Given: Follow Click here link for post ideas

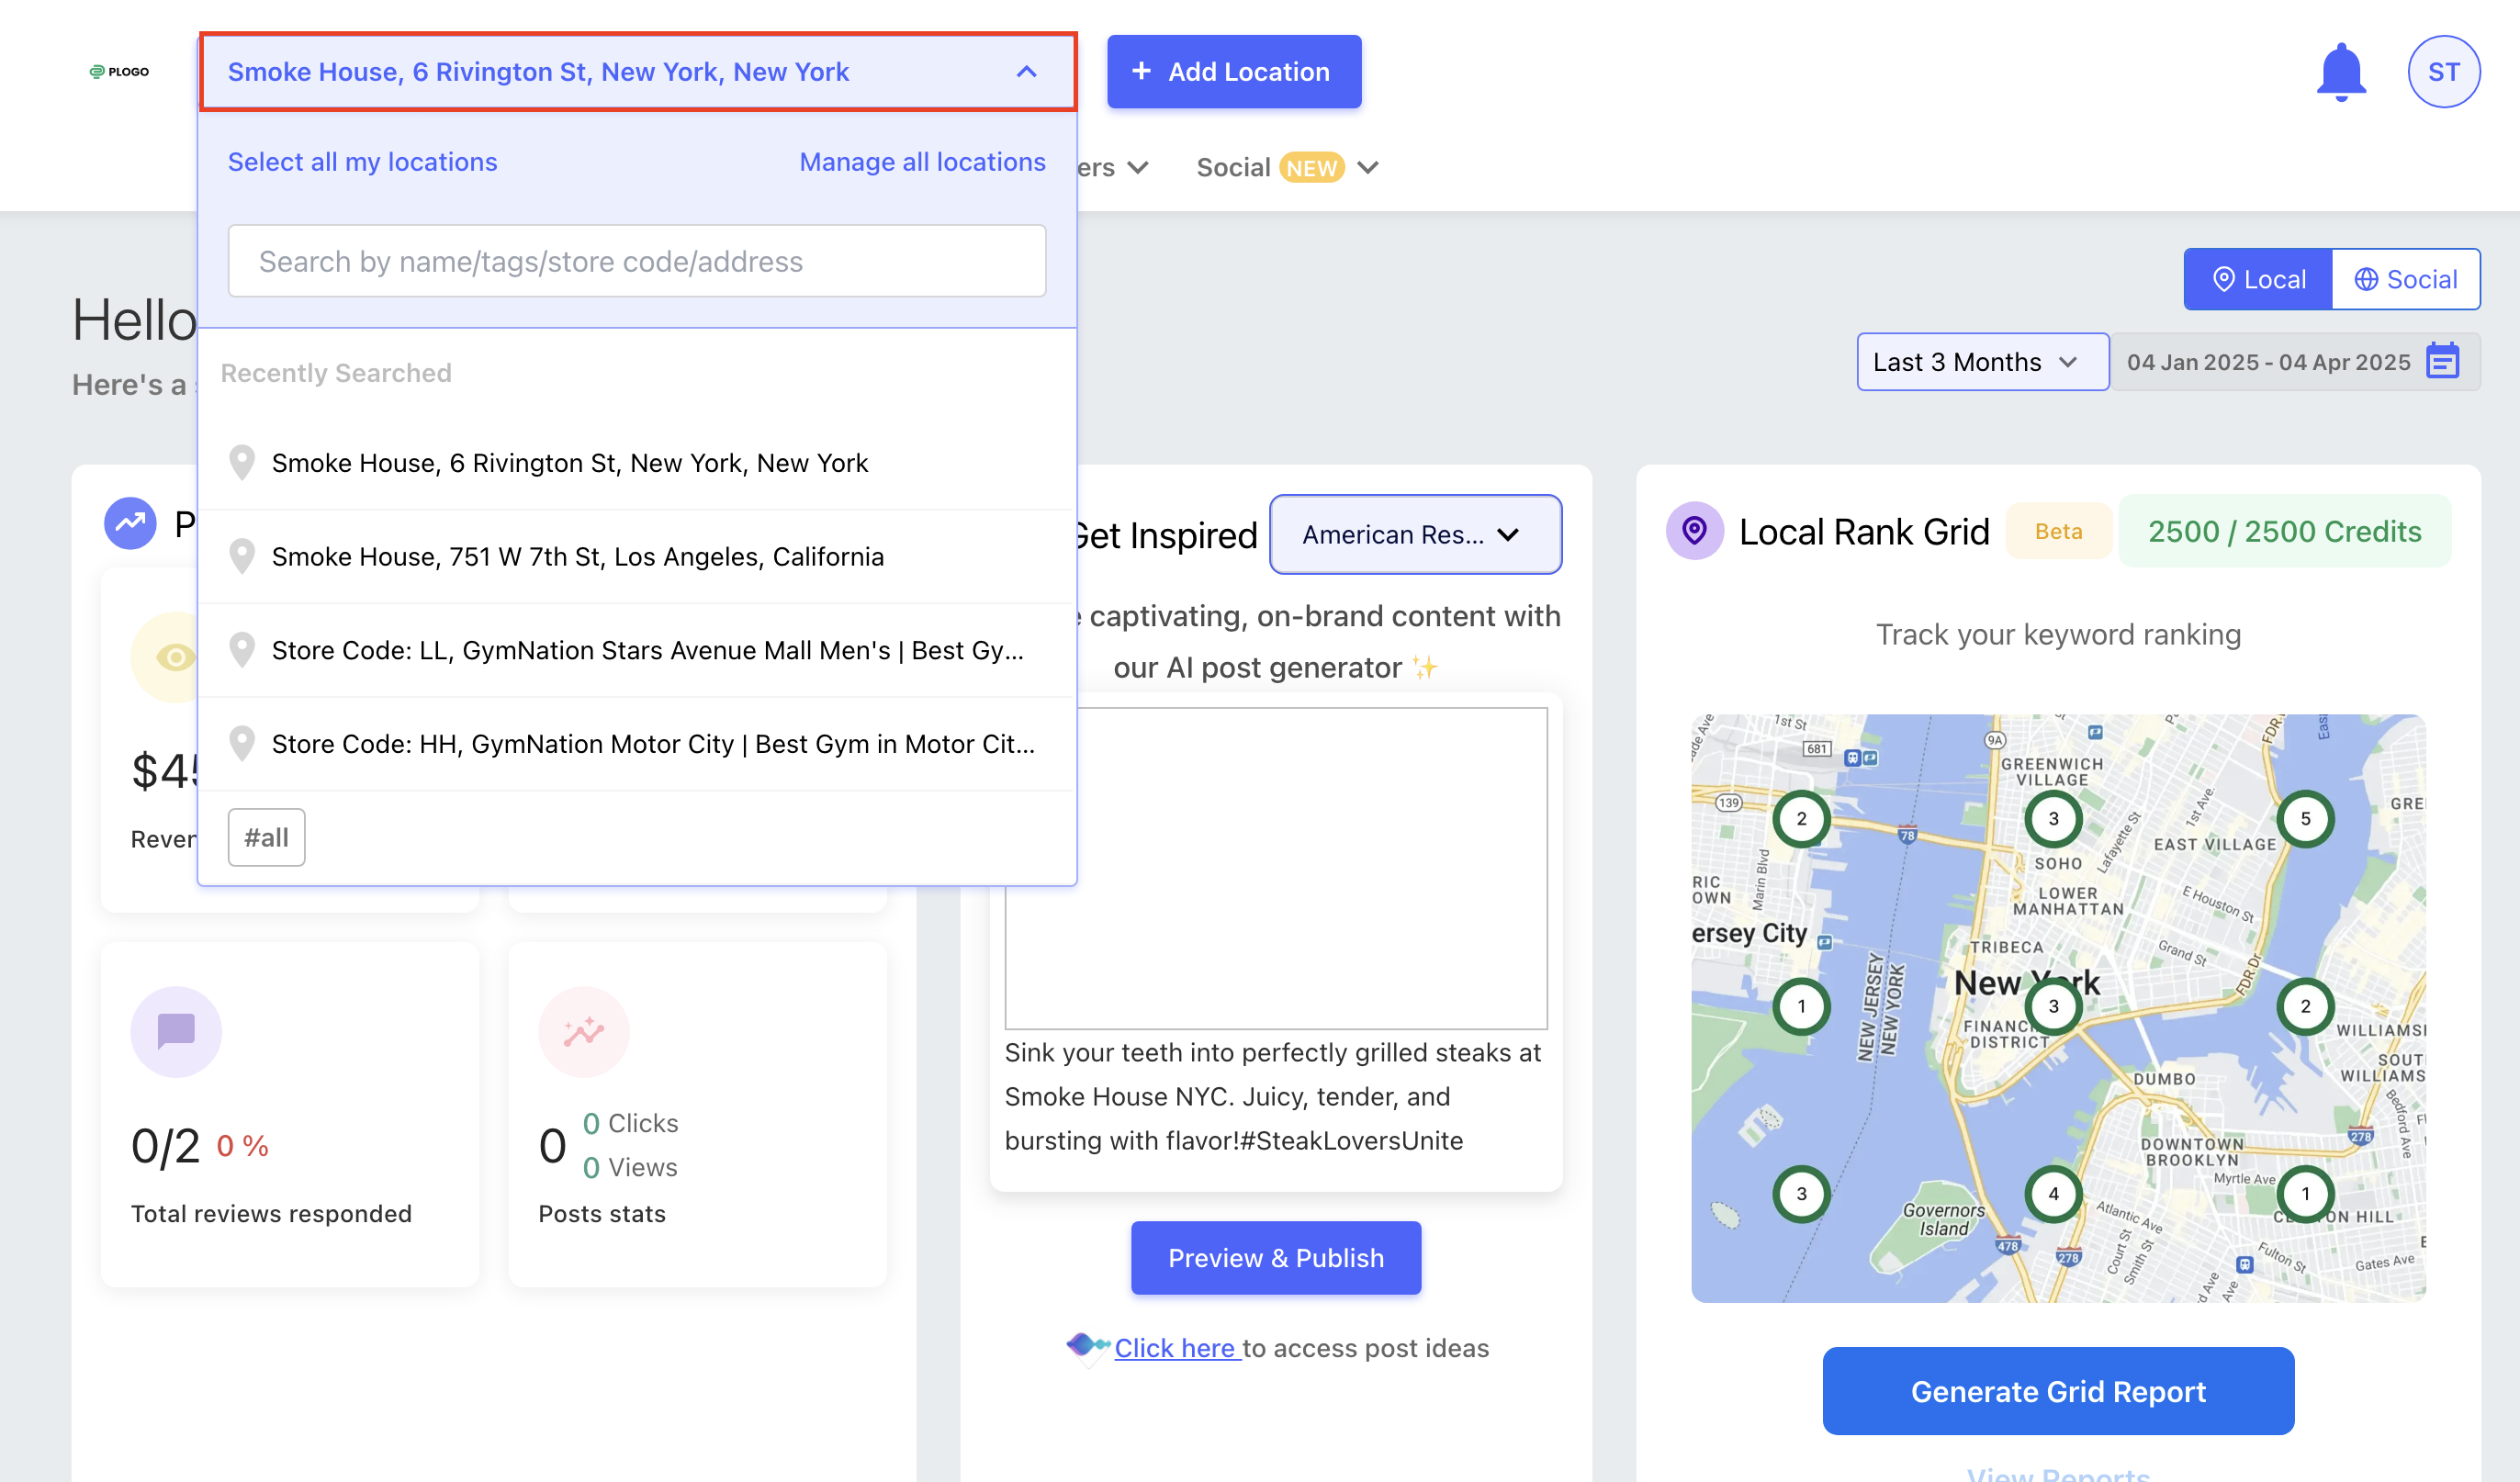Looking at the screenshot, I should 1177,1348.
